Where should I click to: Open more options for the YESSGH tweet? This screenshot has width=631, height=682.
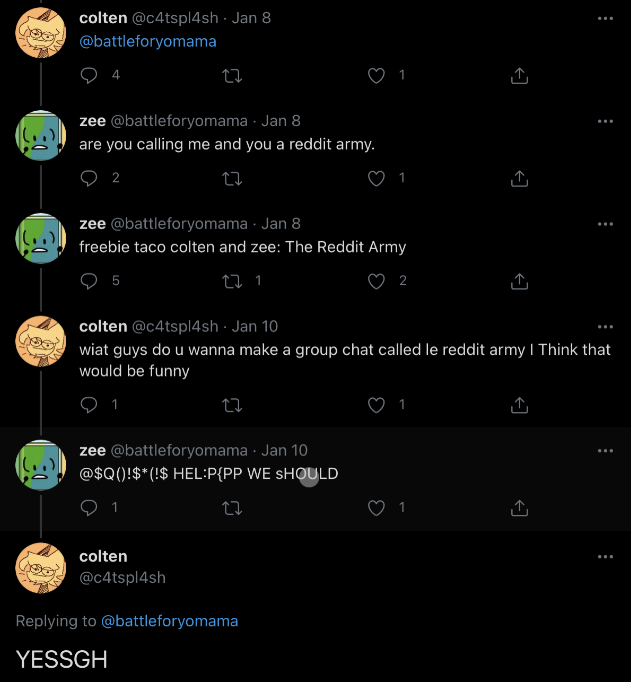pyautogui.click(x=605, y=556)
